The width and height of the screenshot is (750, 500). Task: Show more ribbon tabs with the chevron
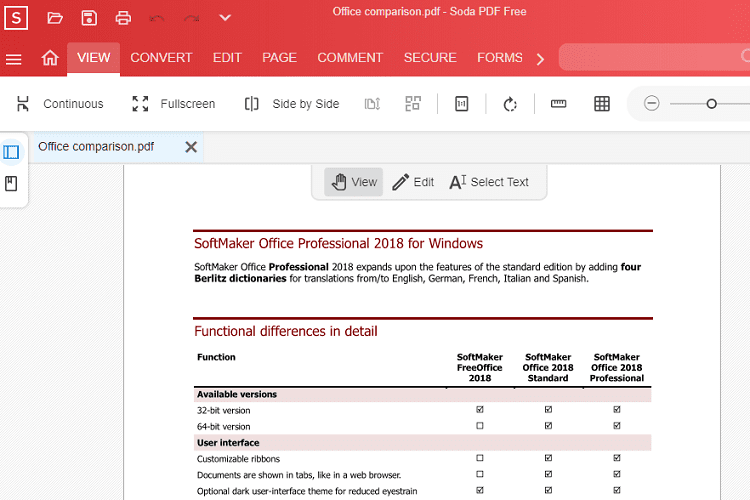540,59
